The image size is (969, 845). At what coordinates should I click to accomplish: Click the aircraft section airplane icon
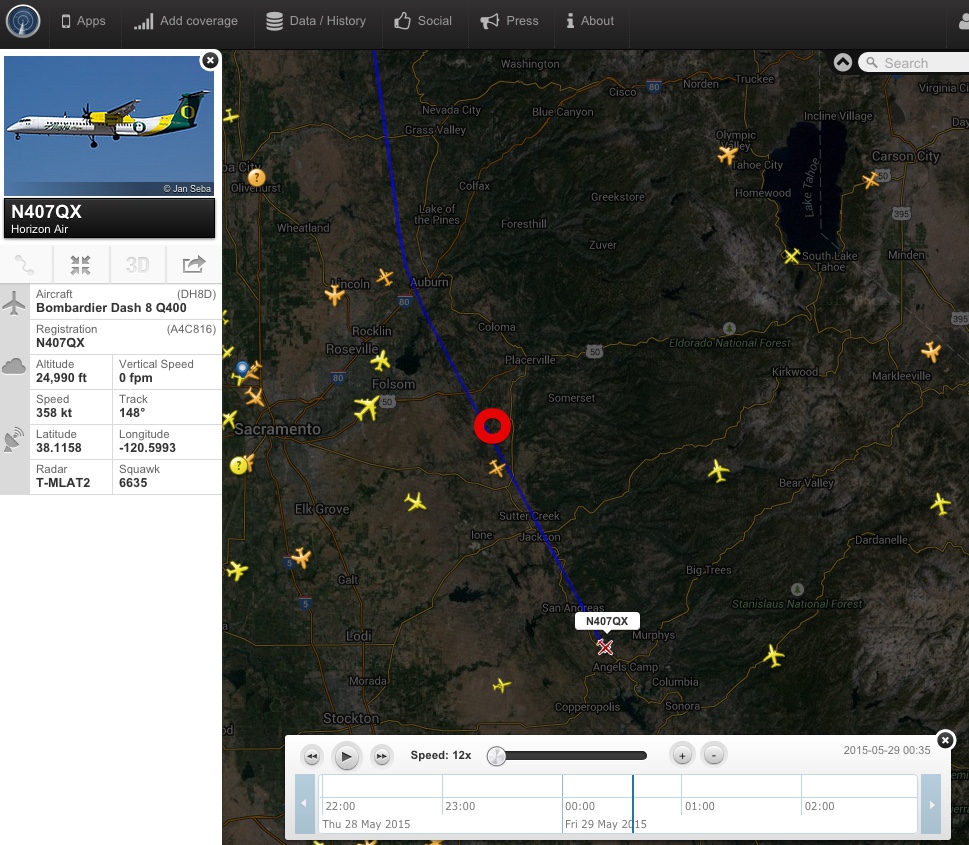tap(14, 303)
